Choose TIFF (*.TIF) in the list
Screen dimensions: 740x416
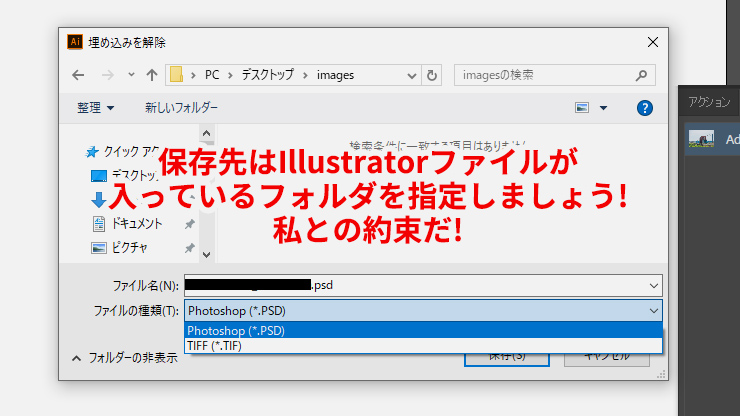pos(423,346)
